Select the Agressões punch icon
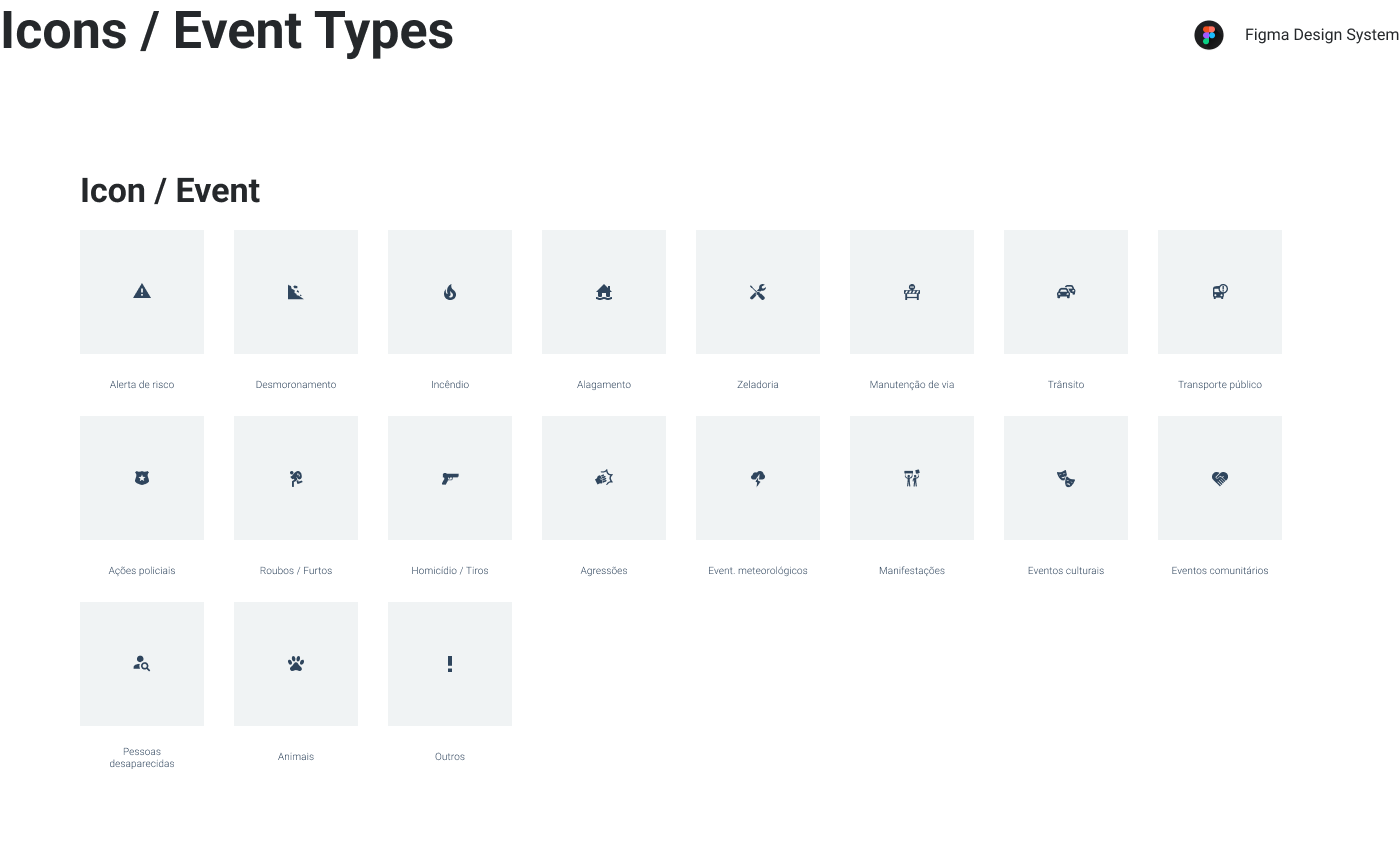The height and width of the screenshot is (850, 1400). click(604, 478)
